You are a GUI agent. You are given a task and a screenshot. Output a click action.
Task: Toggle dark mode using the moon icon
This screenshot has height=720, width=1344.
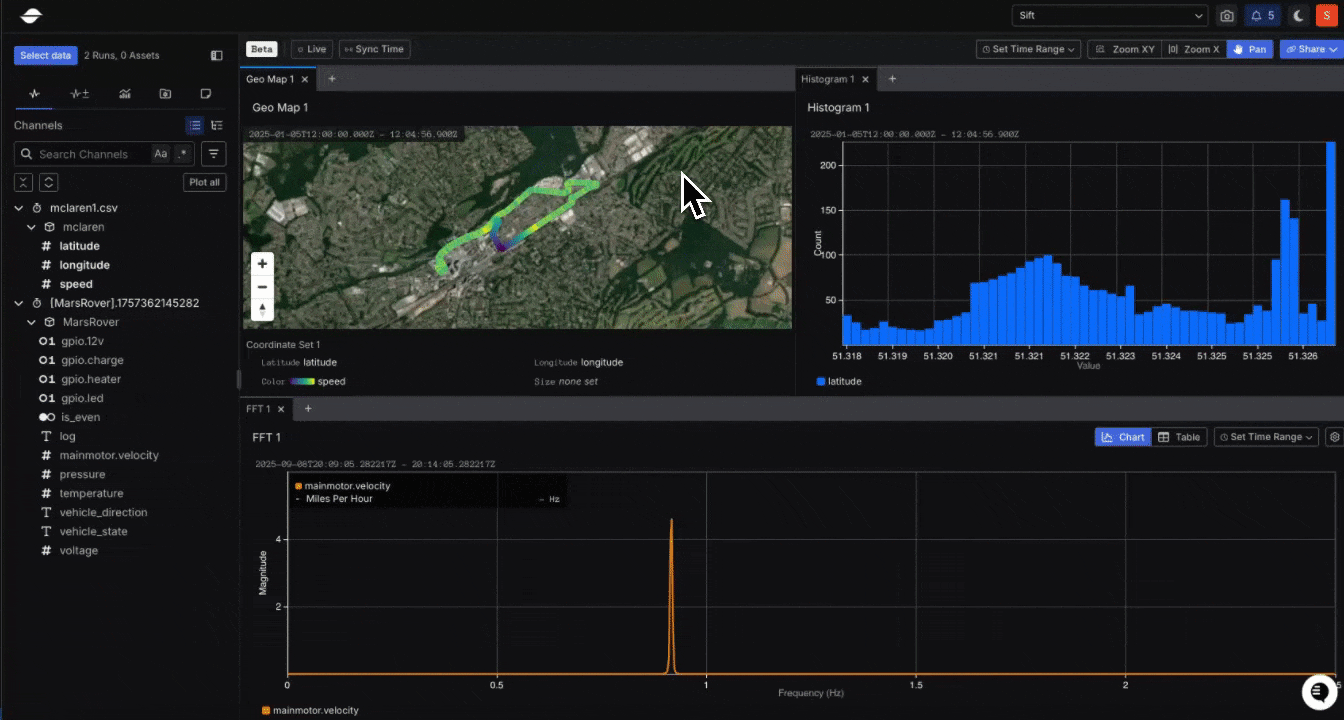1298,16
